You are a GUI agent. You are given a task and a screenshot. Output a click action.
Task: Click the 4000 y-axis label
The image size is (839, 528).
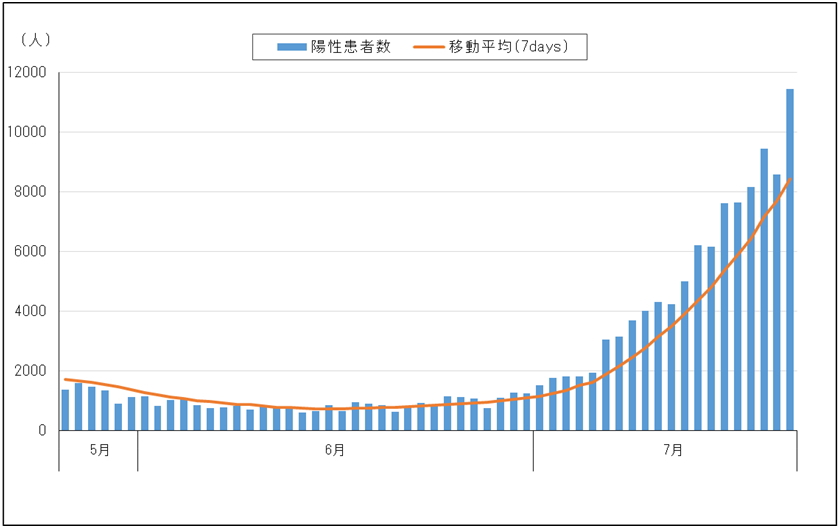[30, 311]
